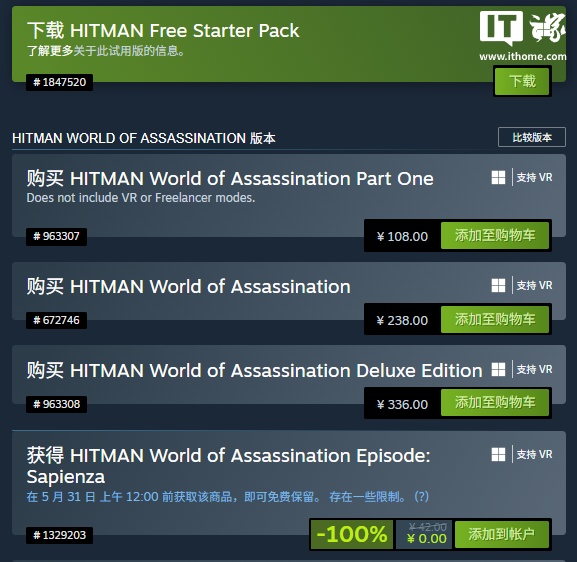Click the Windows icon for Deluxe Edition

[x=498, y=369]
